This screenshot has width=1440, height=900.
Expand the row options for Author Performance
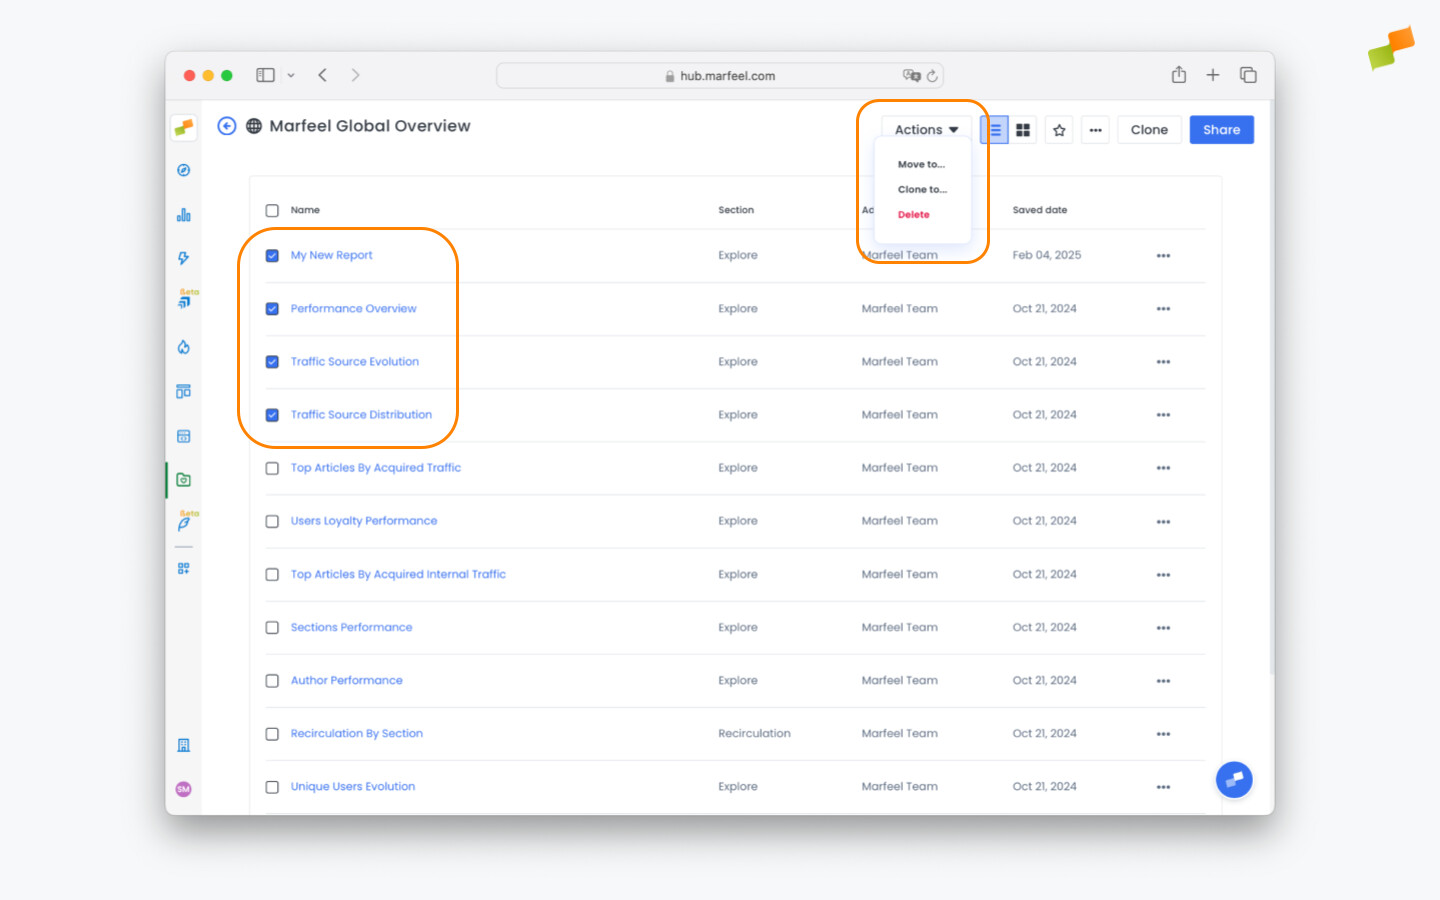[x=1163, y=681]
